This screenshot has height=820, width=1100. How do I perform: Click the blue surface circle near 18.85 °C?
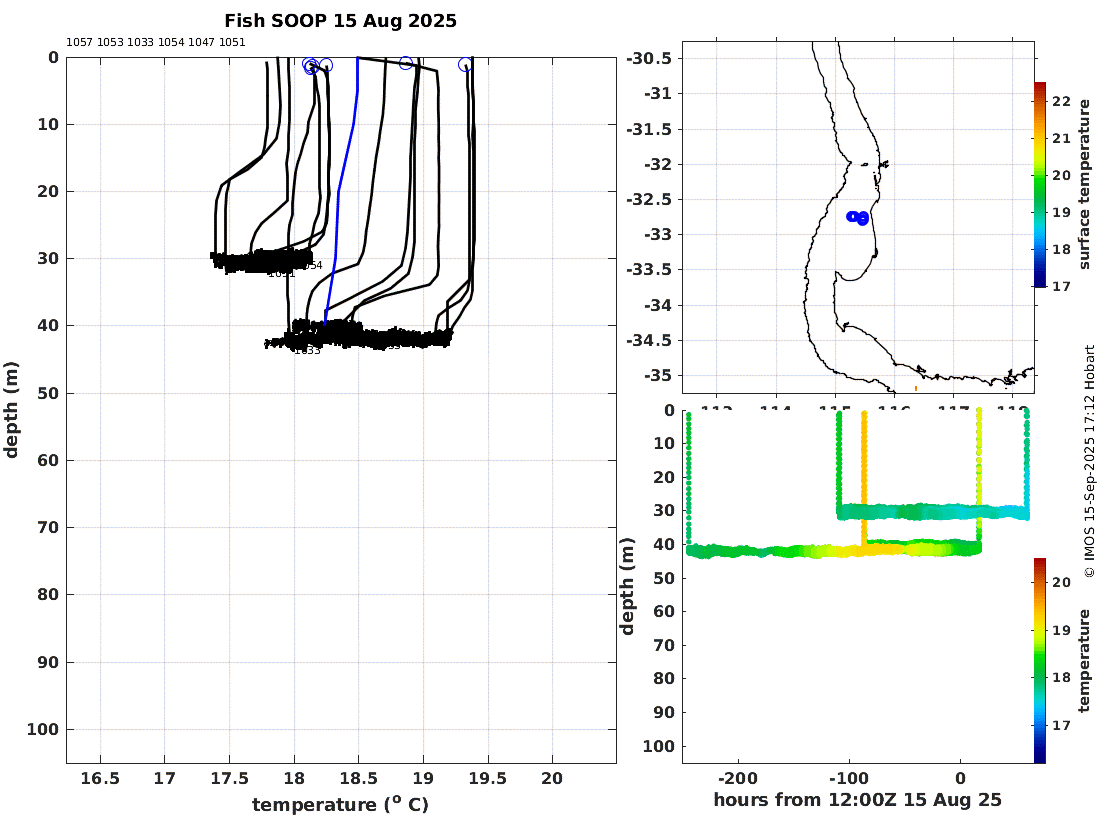click(405, 63)
